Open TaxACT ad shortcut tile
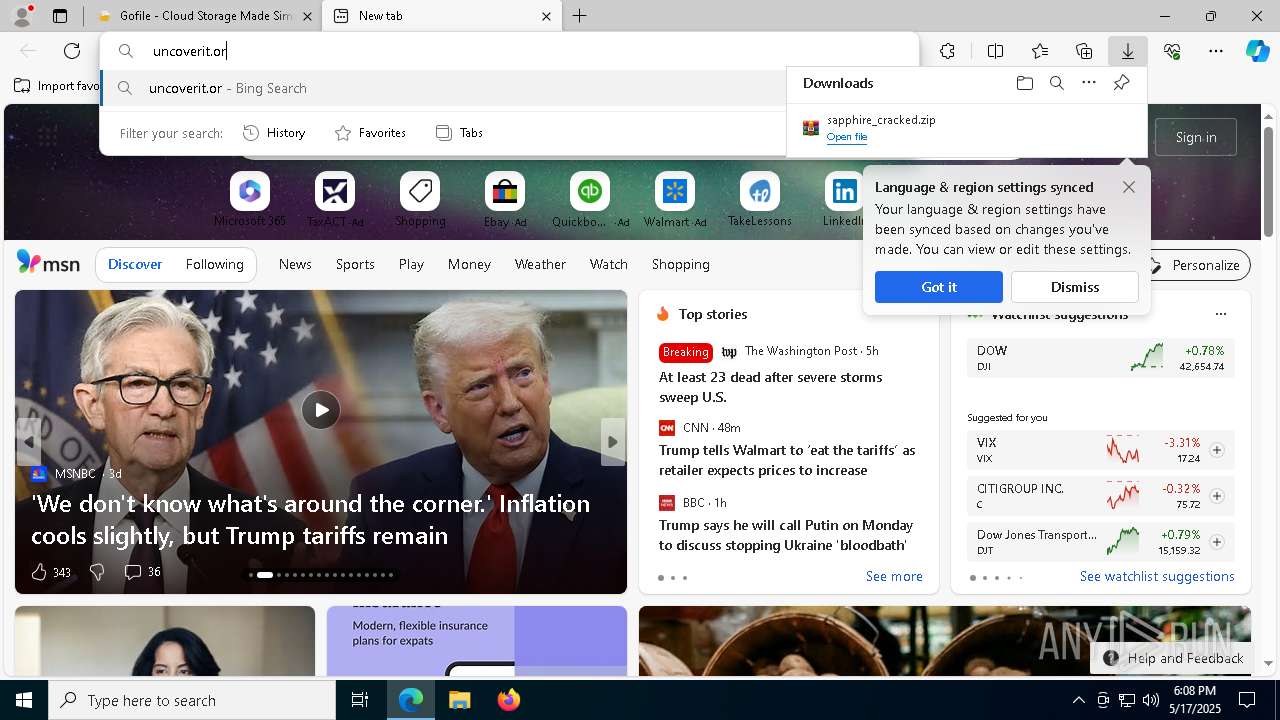The width and height of the screenshot is (1280, 720). (335, 199)
